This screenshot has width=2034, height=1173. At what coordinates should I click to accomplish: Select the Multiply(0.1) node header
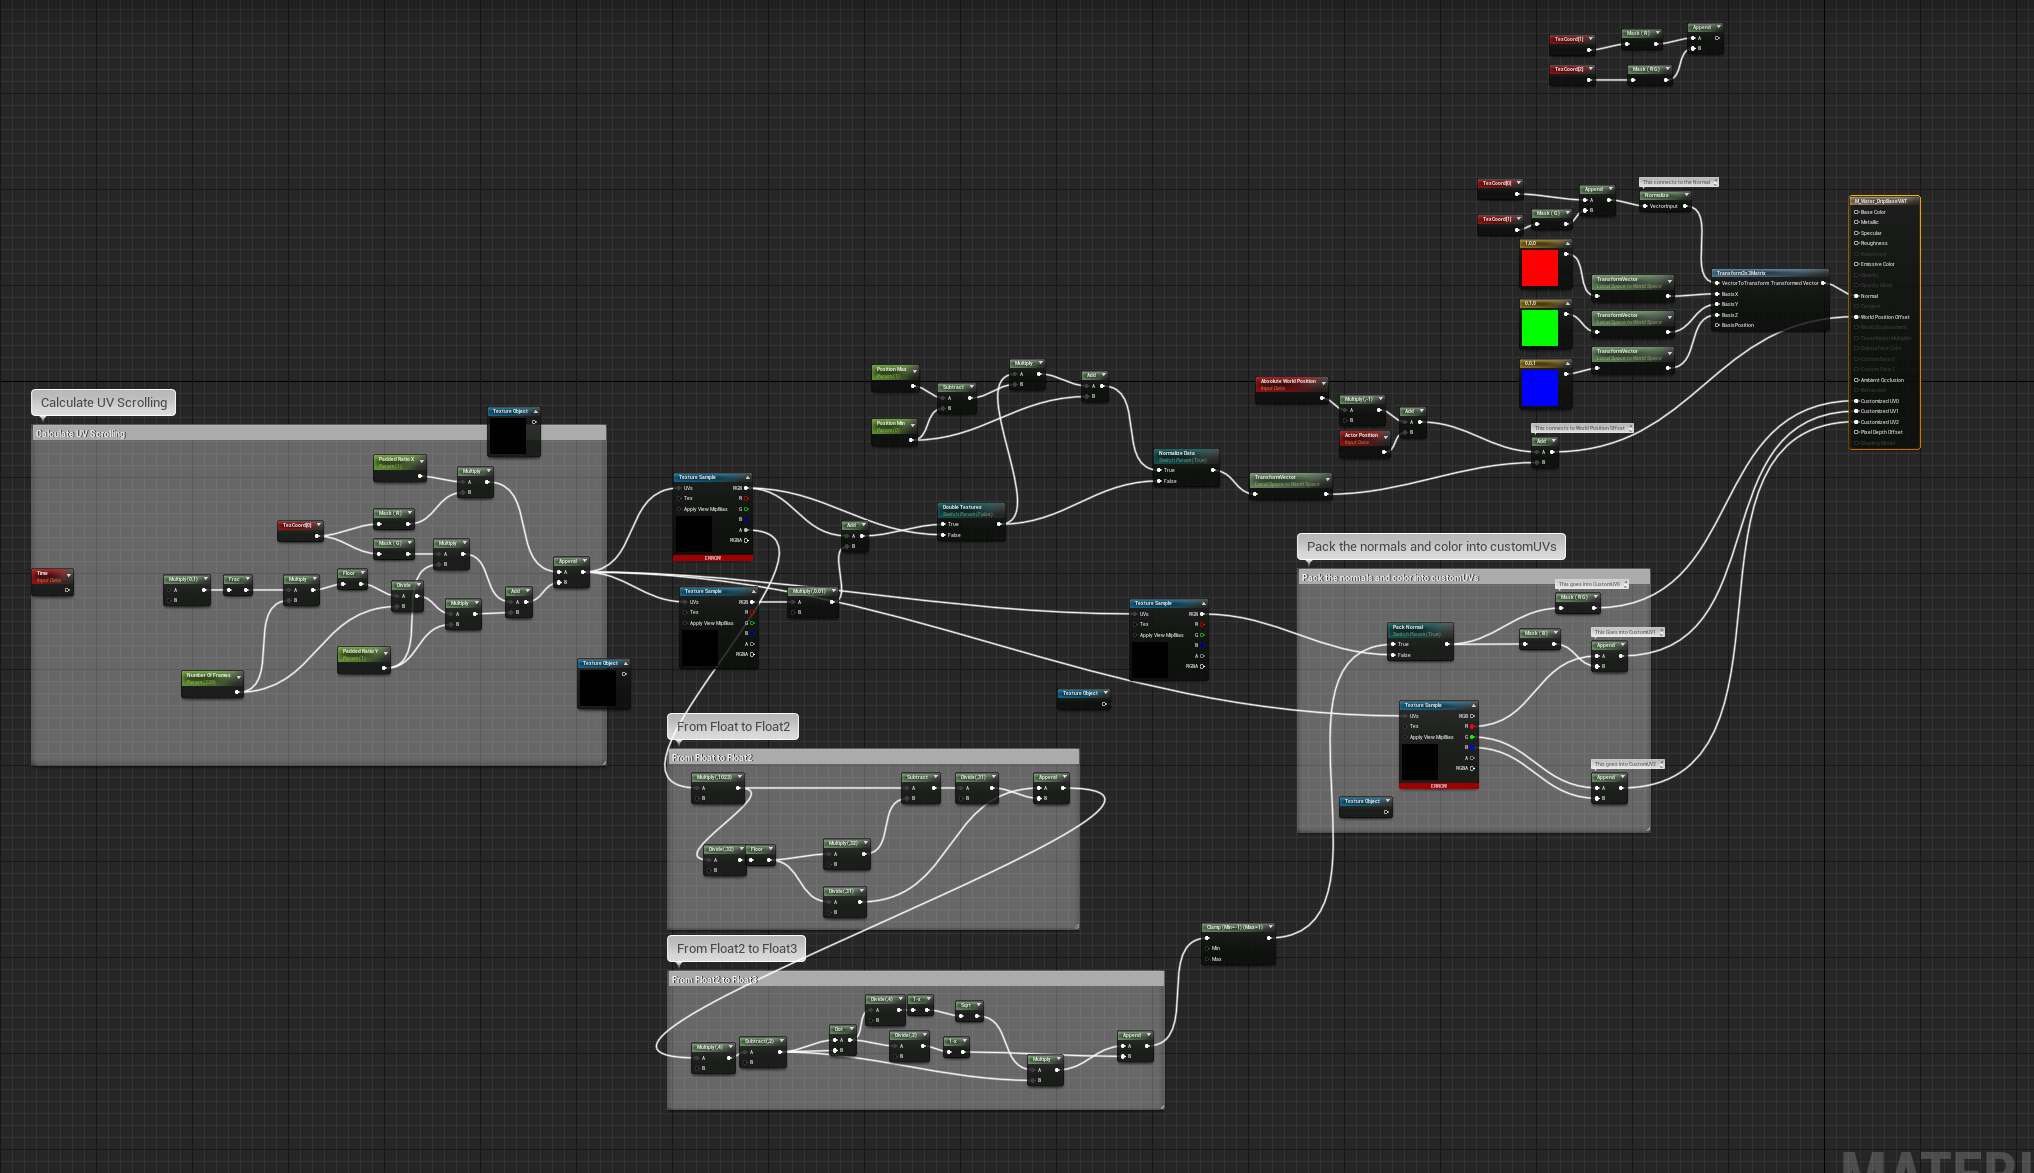(187, 579)
